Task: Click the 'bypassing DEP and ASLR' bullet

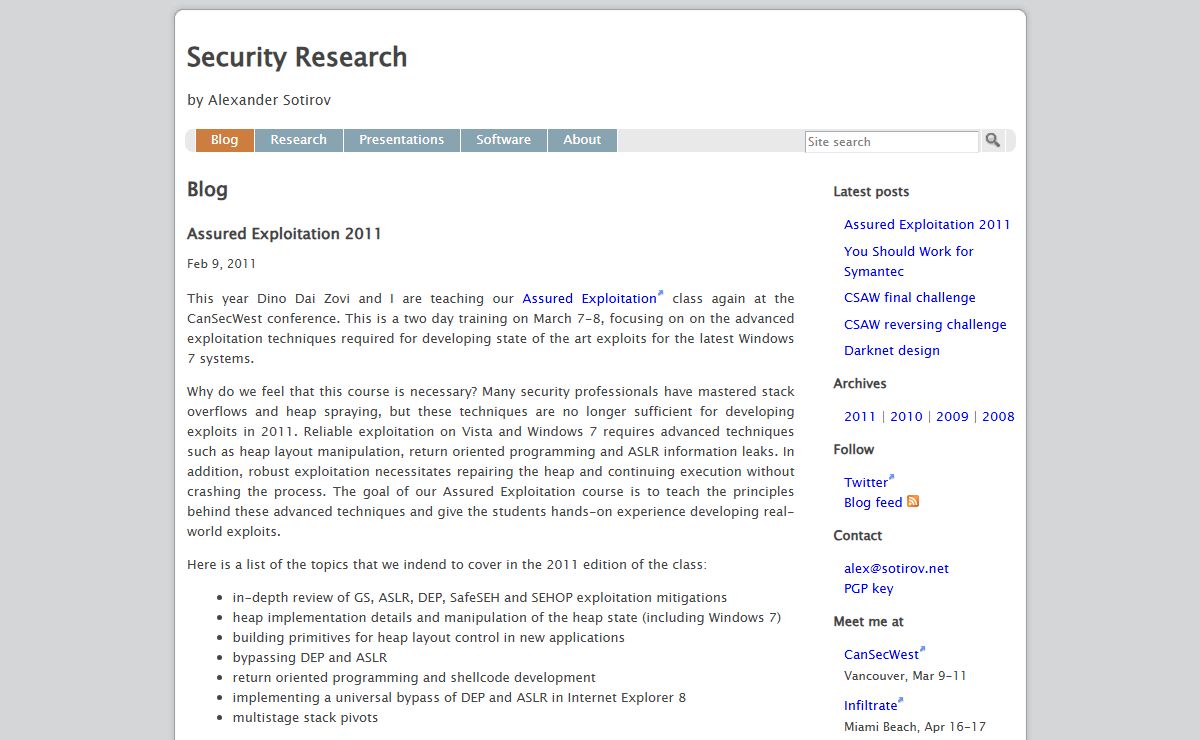Action: pyautogui.click(x=310, y=658)
